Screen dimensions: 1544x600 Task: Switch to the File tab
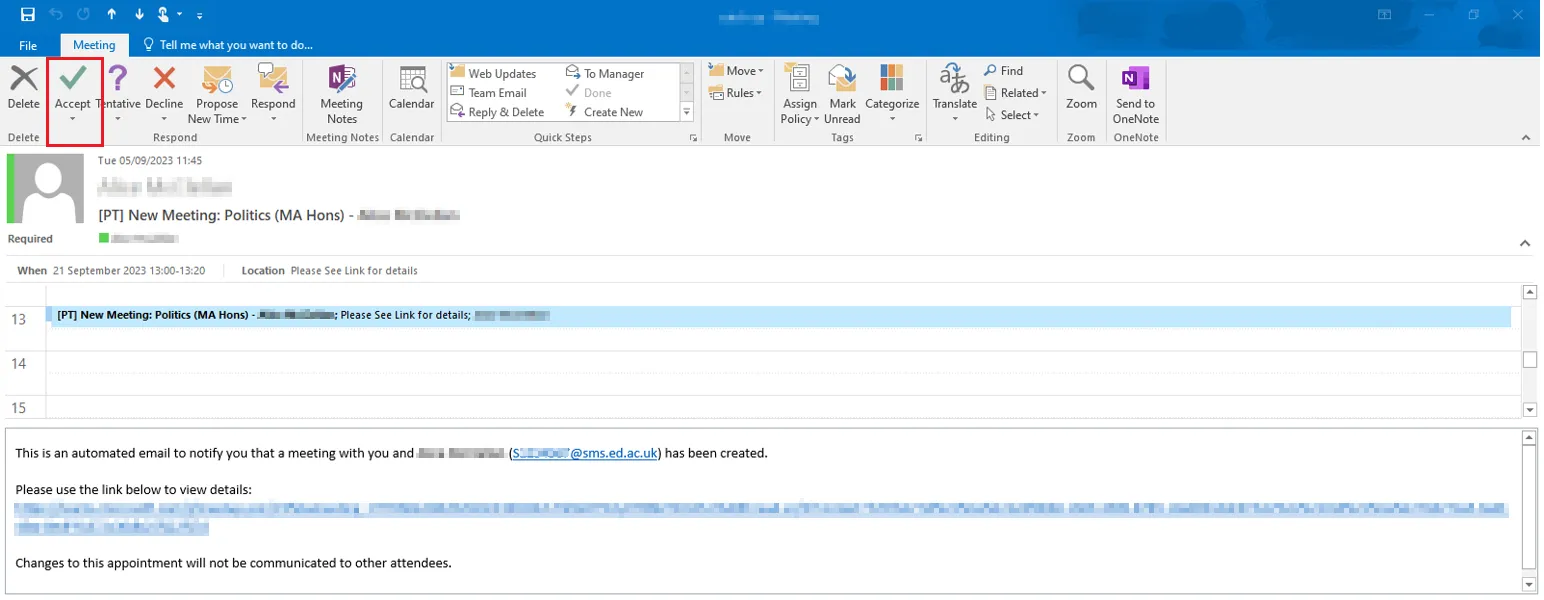pyautogui.click(x=28, y=45)
